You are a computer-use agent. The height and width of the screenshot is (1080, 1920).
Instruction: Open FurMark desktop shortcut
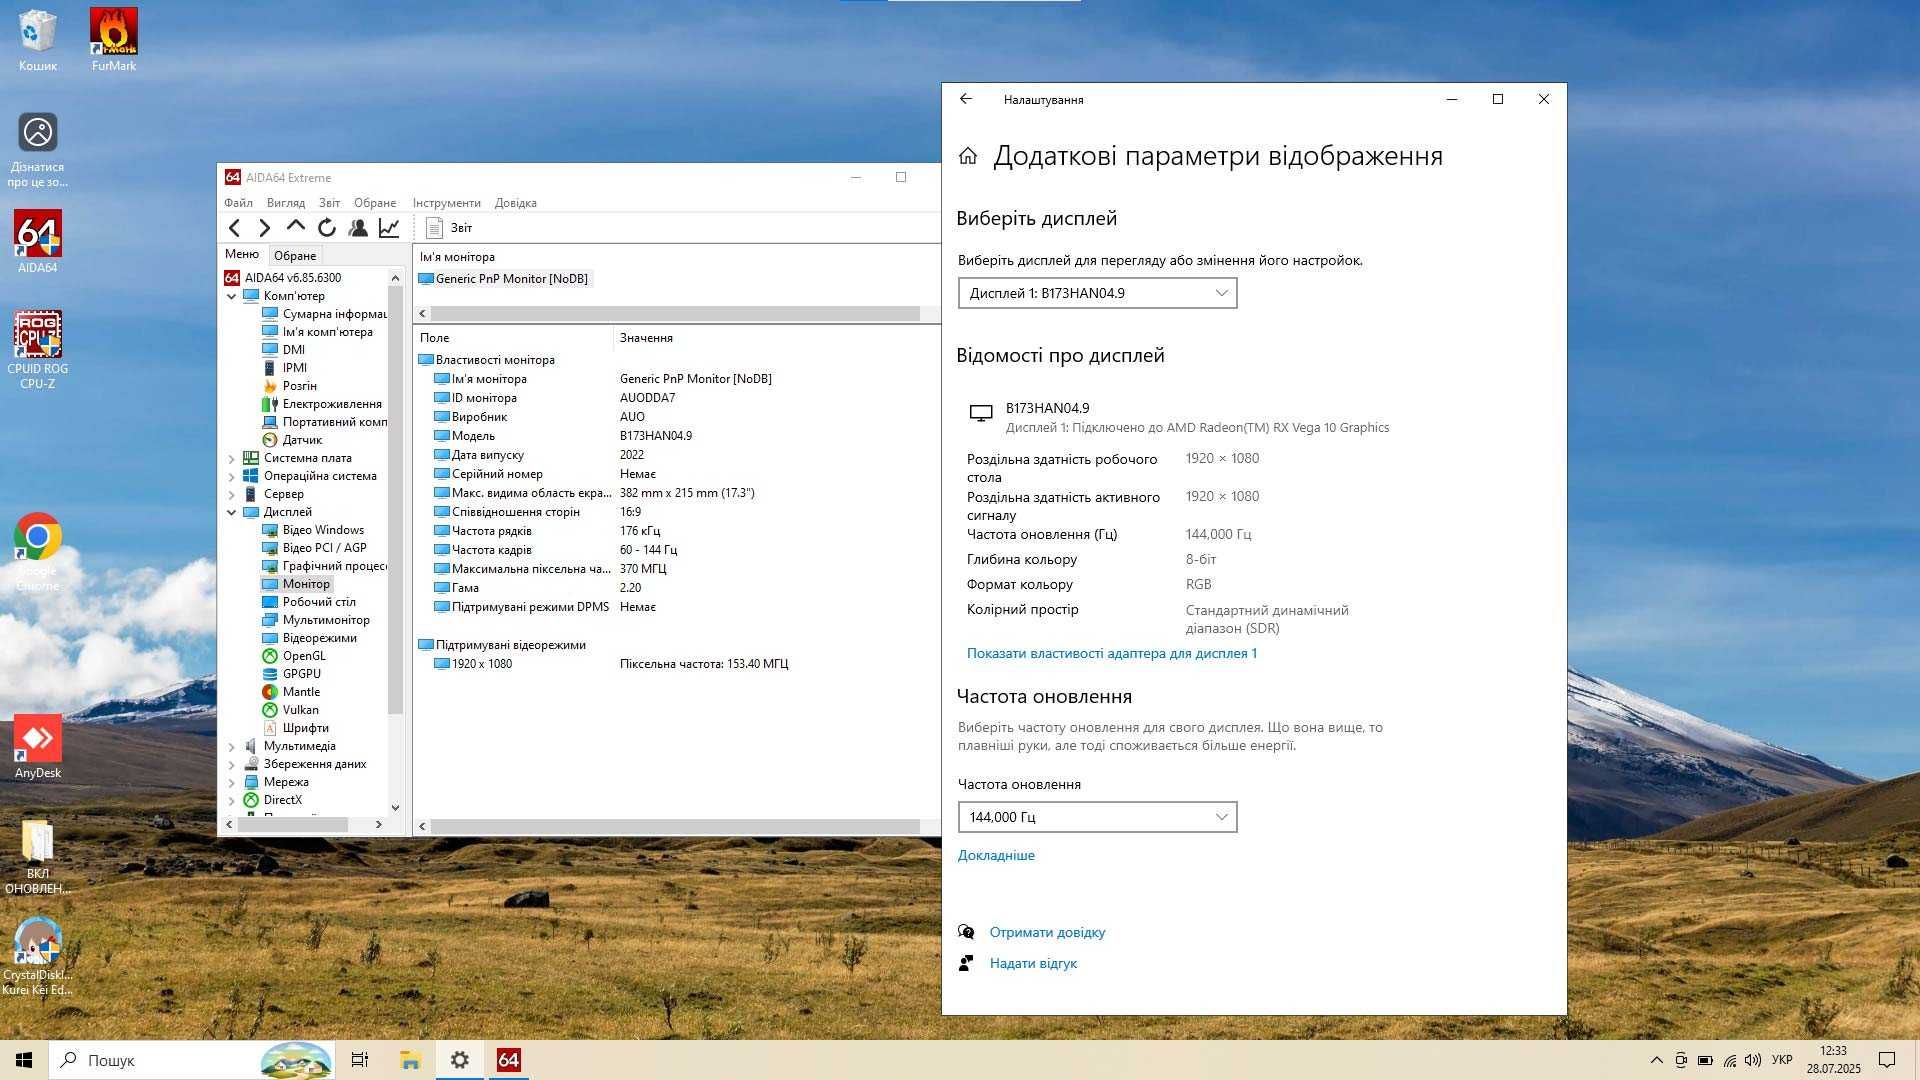tap(114, 40)
